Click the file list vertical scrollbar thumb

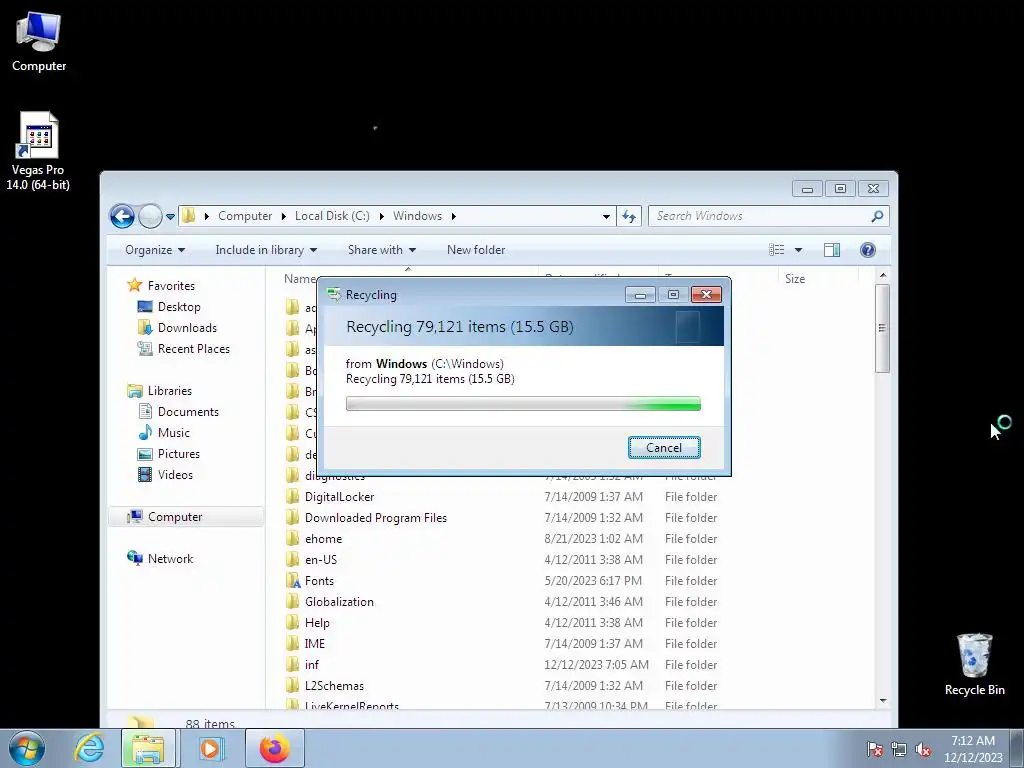pos(882,328)
